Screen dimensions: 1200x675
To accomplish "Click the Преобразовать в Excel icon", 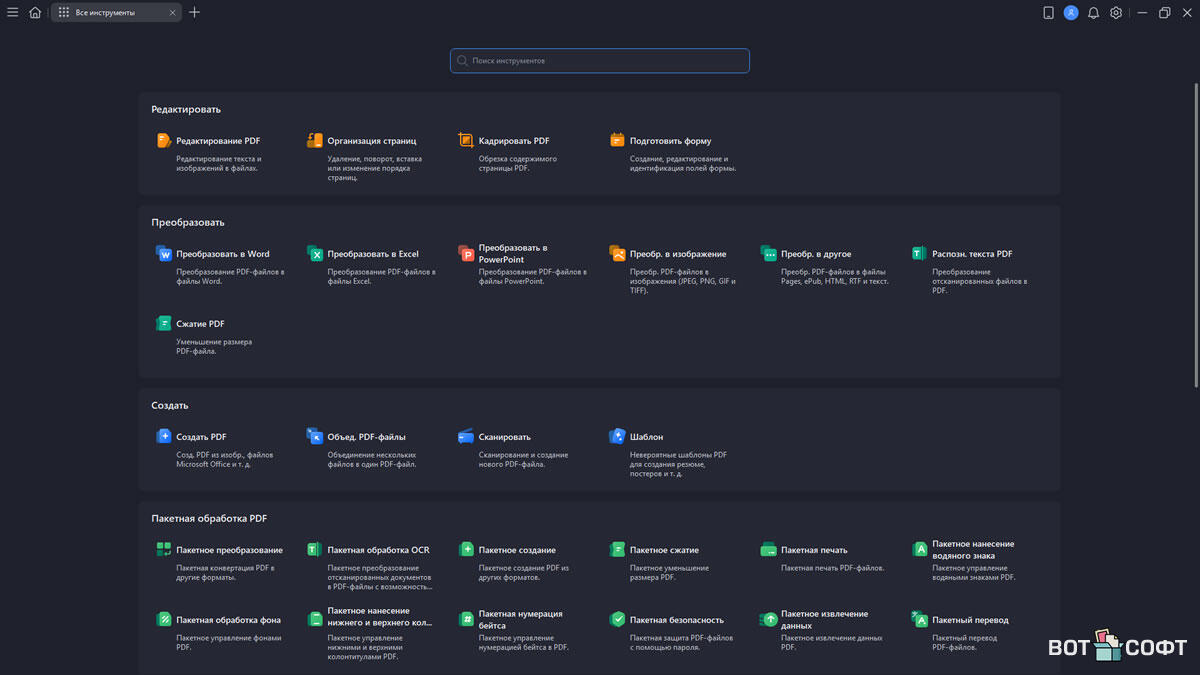I will coord(315,254).
